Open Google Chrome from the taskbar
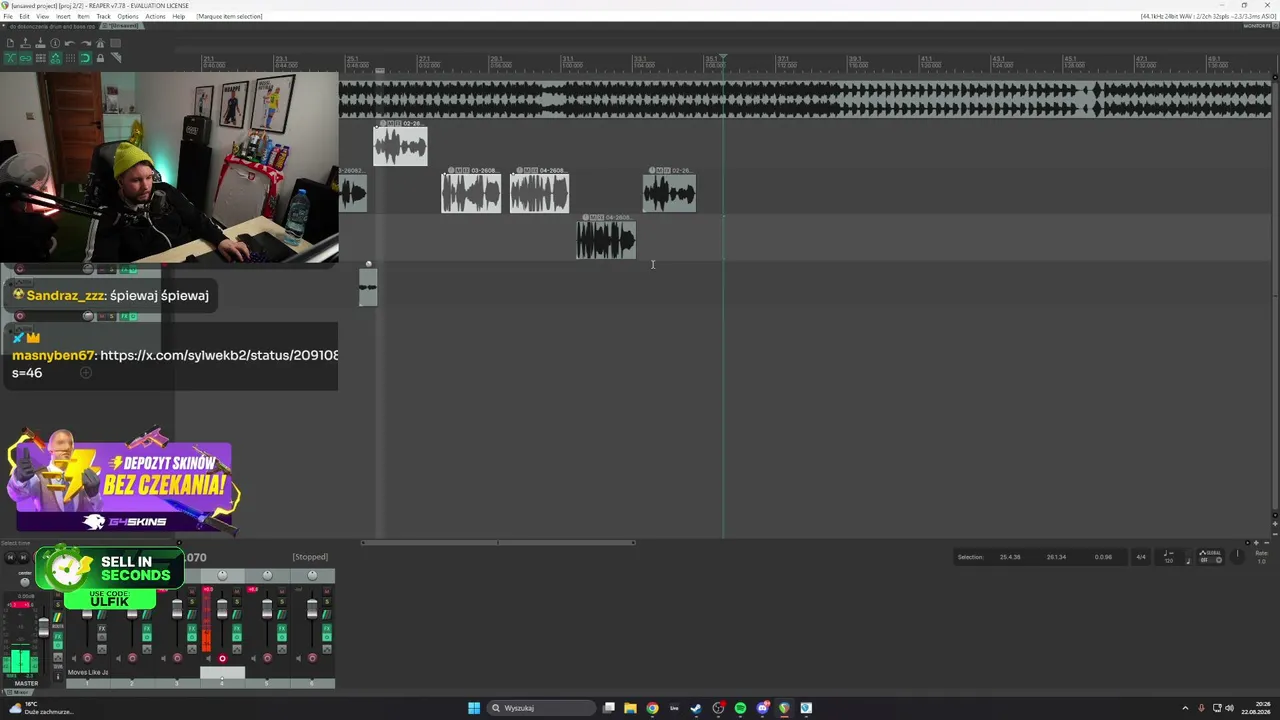Image resolution: width=1280 pixels, height=720 pixels. pos(652,708)
